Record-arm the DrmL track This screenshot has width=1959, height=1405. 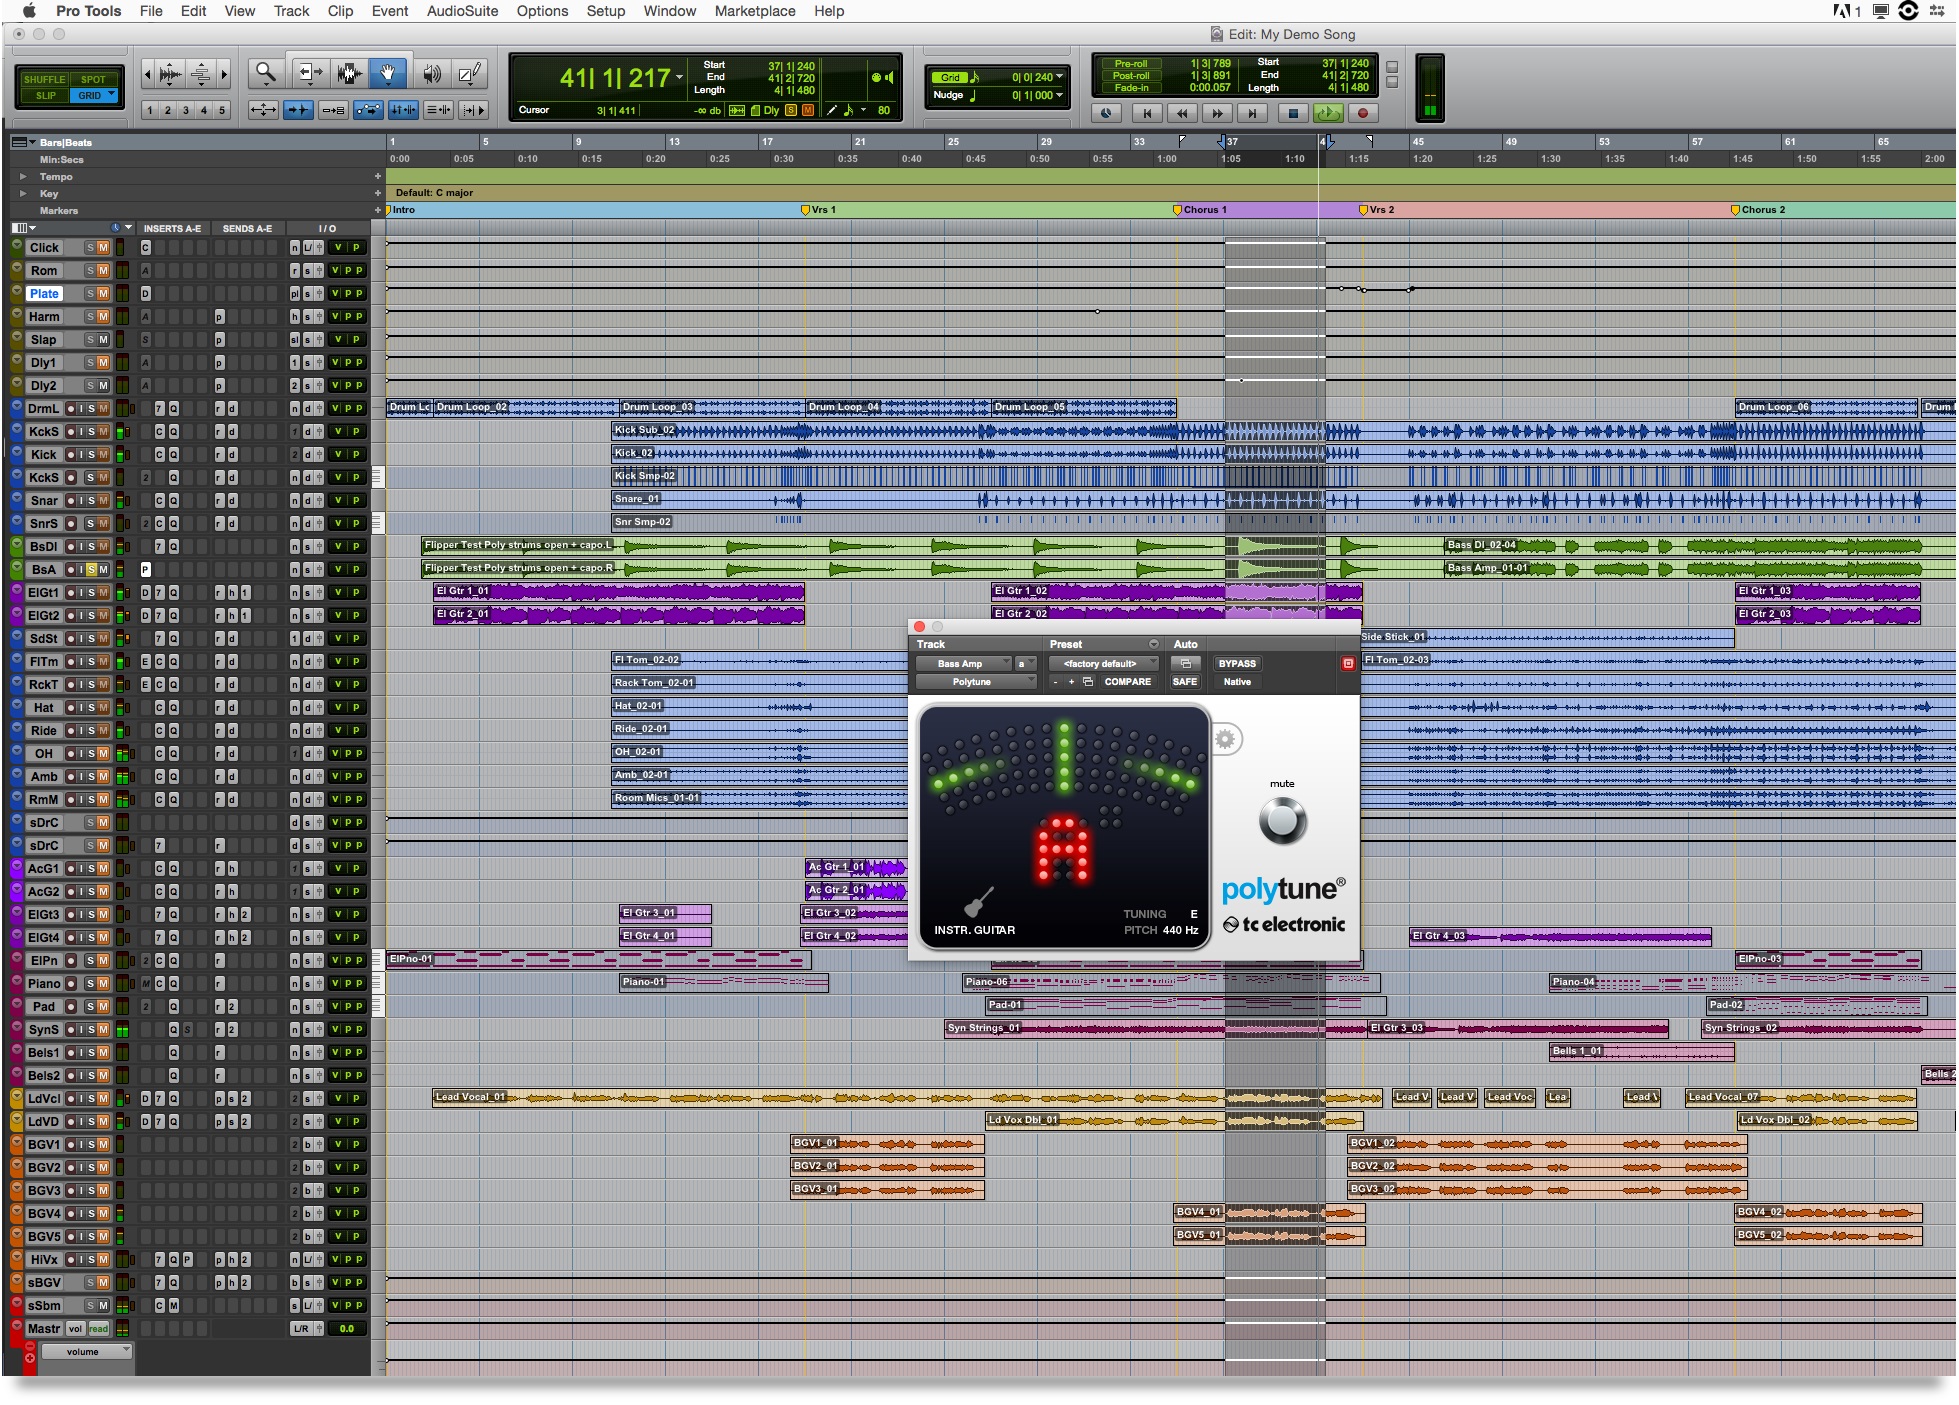click(x=71, y=409)
